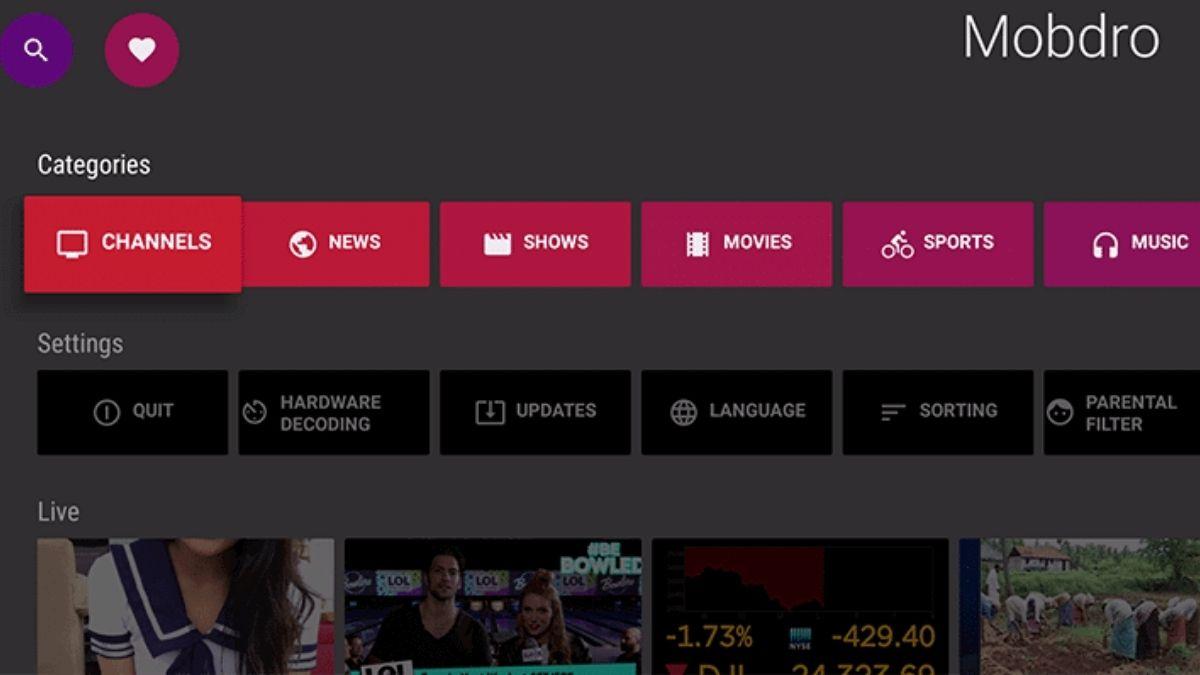
Task: Click the globe icon on News
Action: coord(303,244)
